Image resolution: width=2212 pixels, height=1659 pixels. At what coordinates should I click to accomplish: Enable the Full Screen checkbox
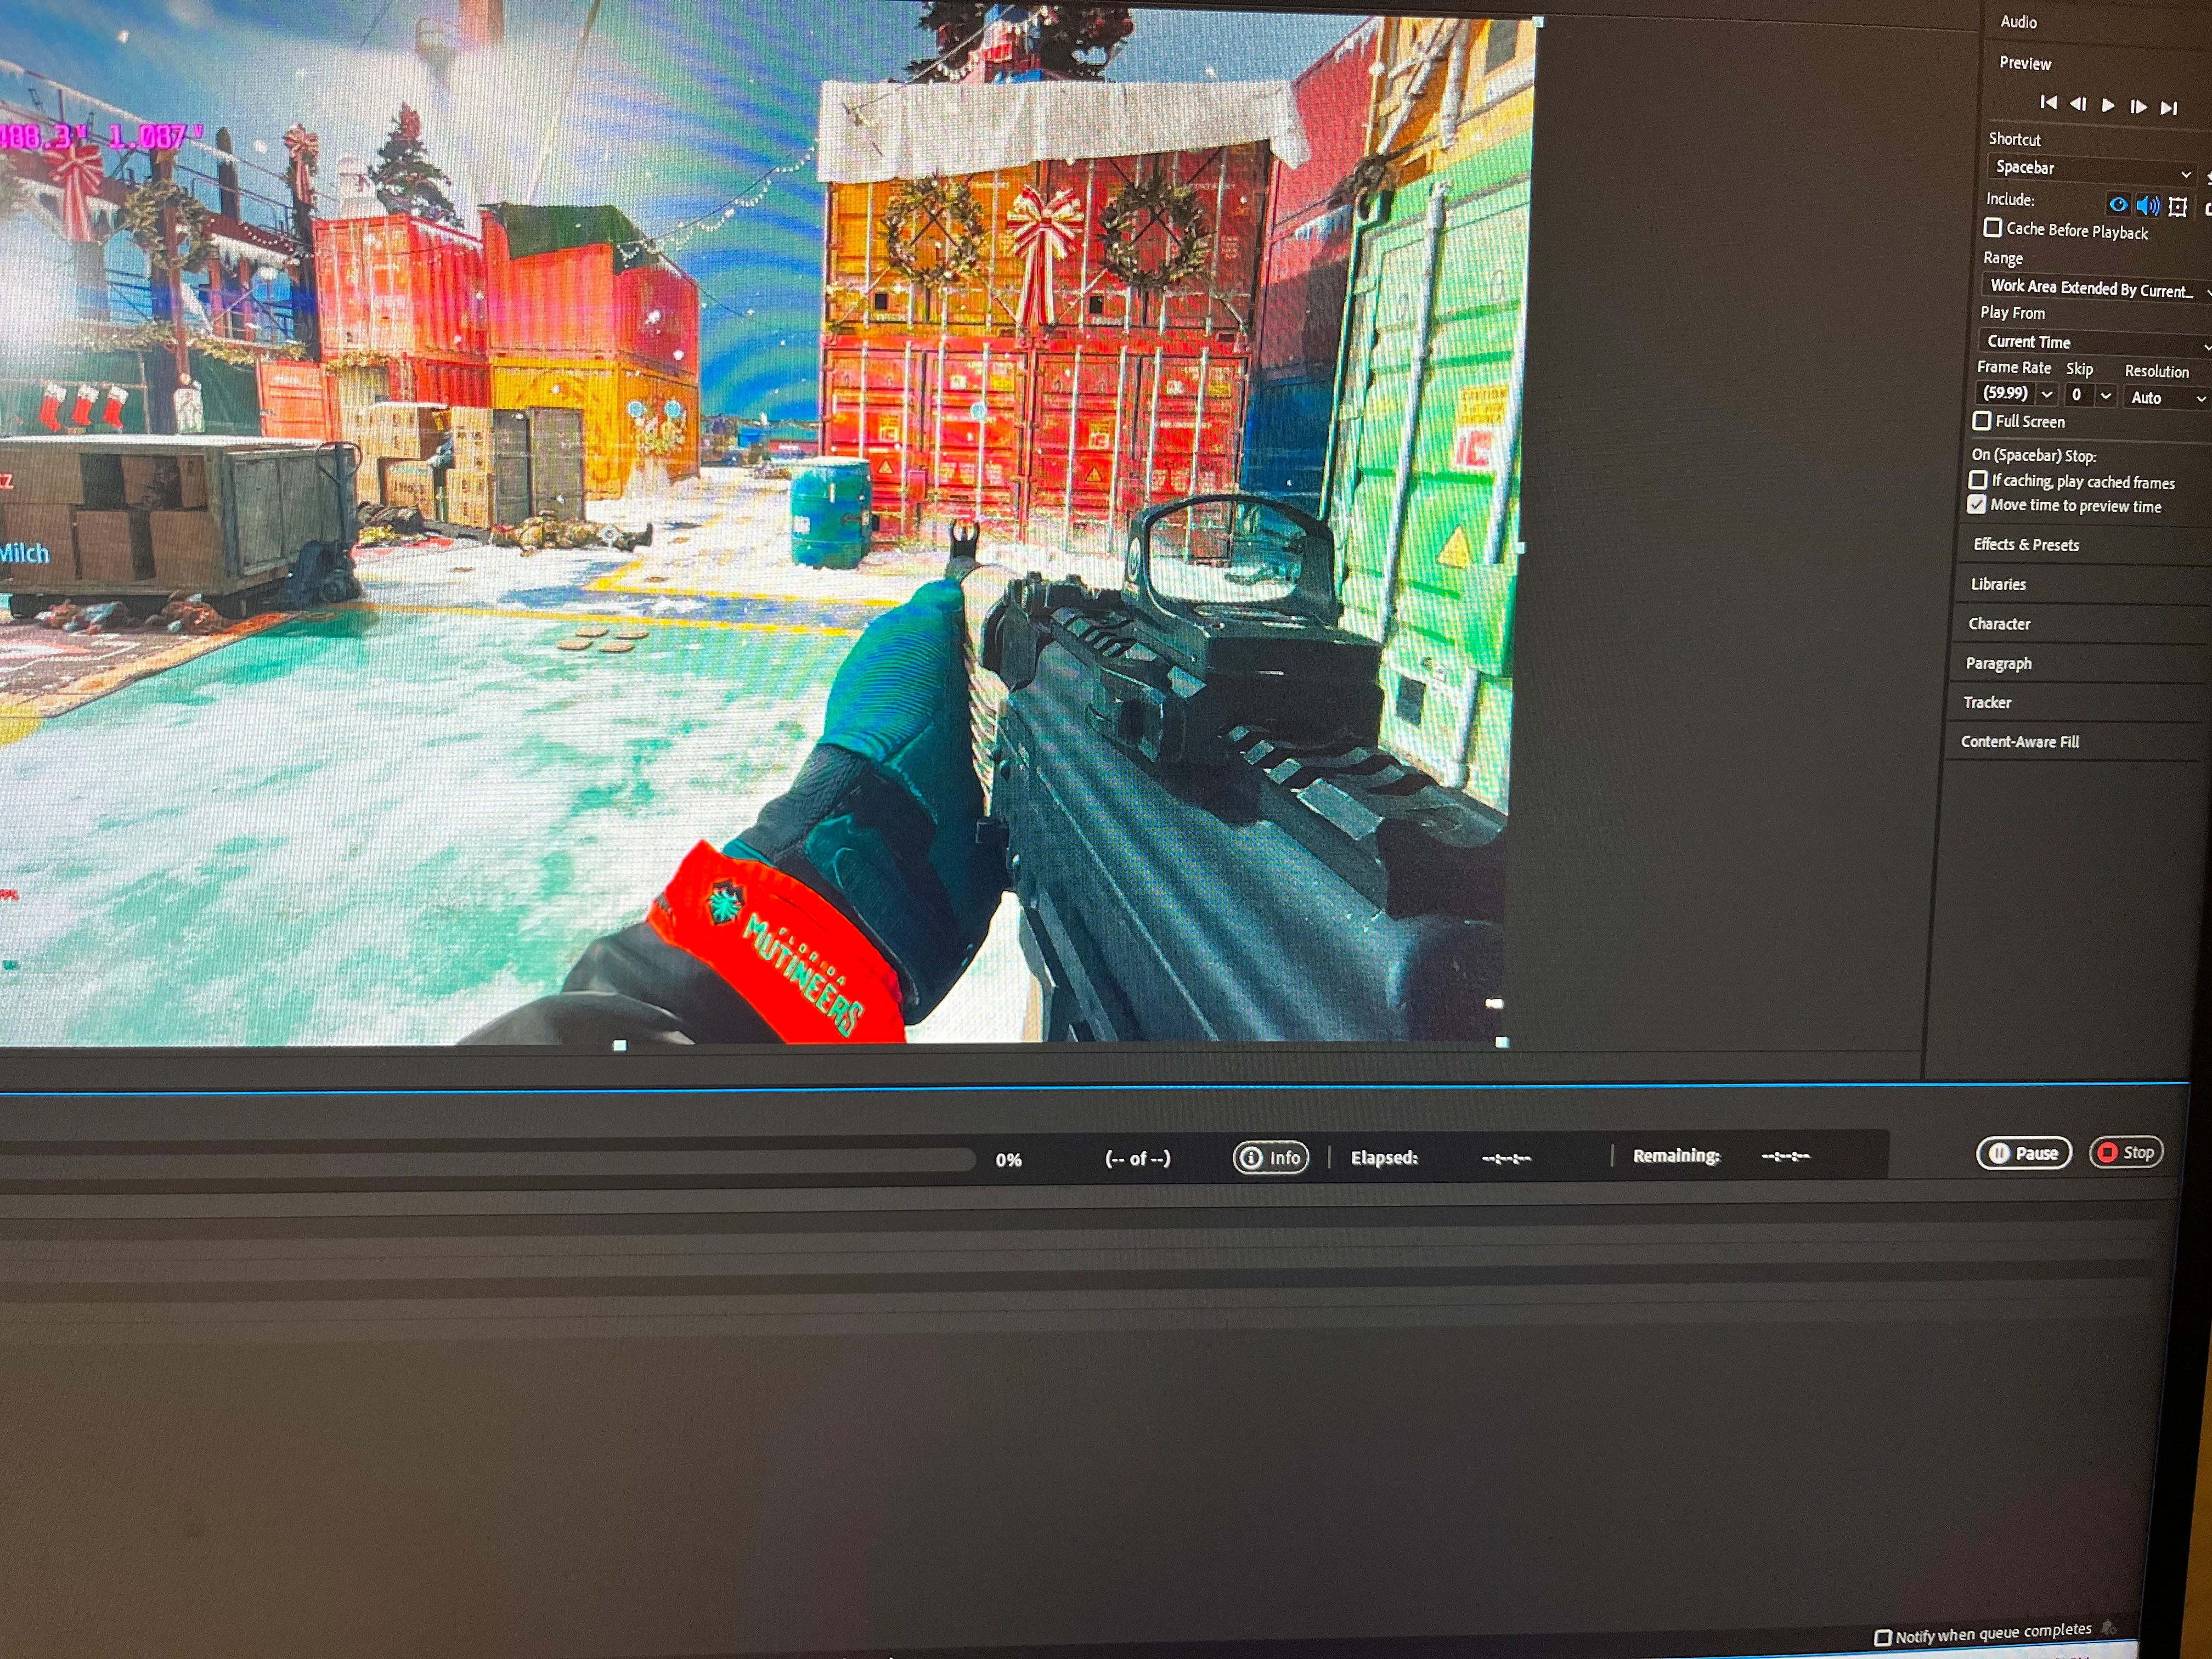click(x=1981, y=421)
